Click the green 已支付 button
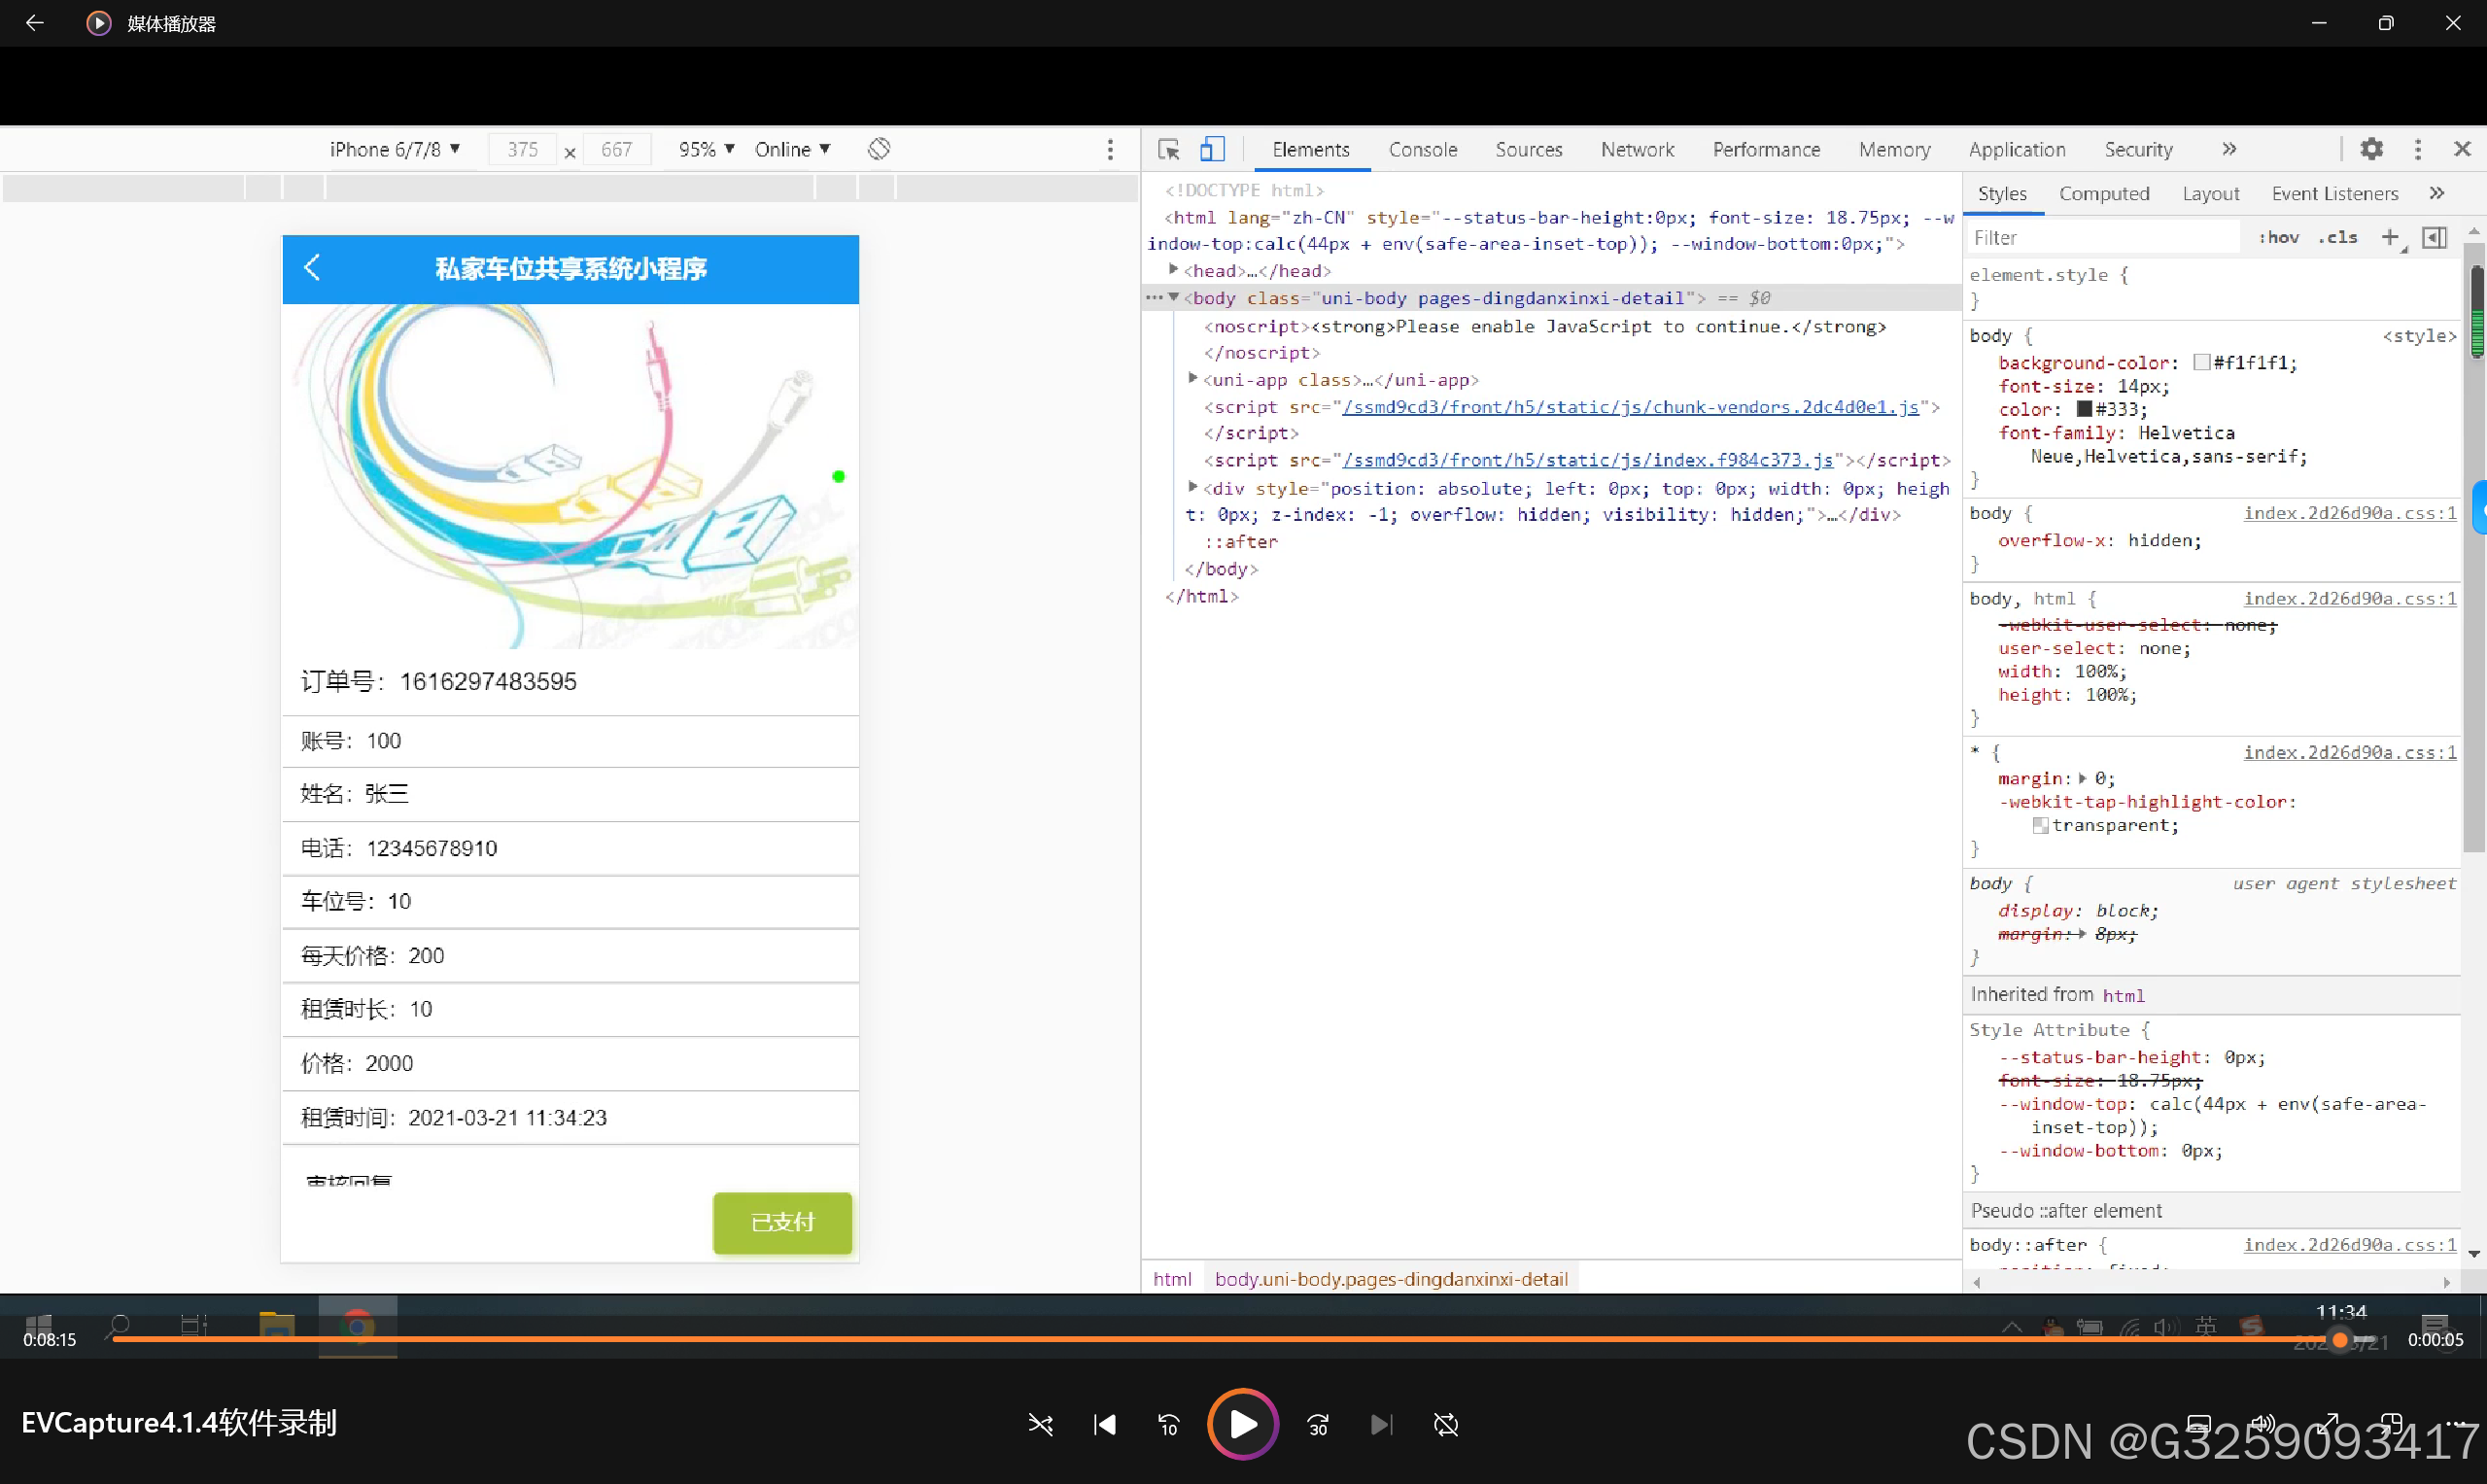This screenshot has width=2487, height=1484. 782,1223
